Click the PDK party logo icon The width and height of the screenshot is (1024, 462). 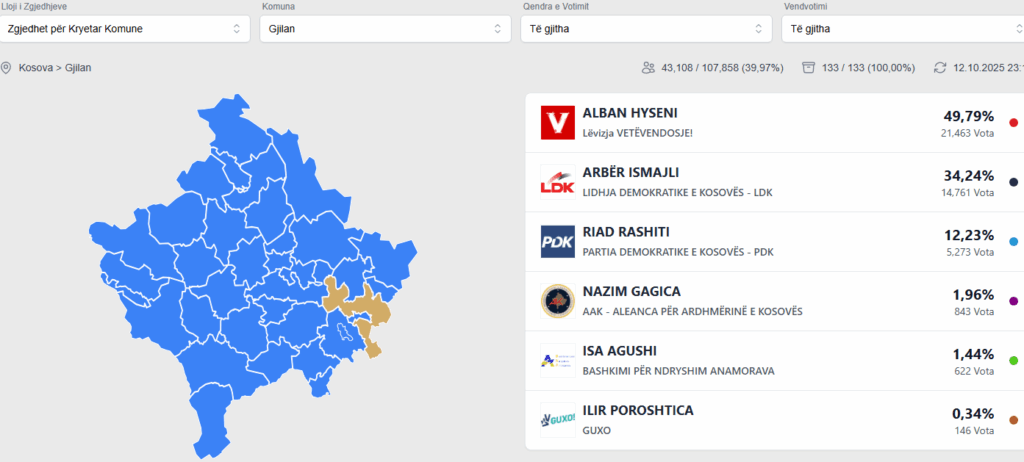[557, 242]
